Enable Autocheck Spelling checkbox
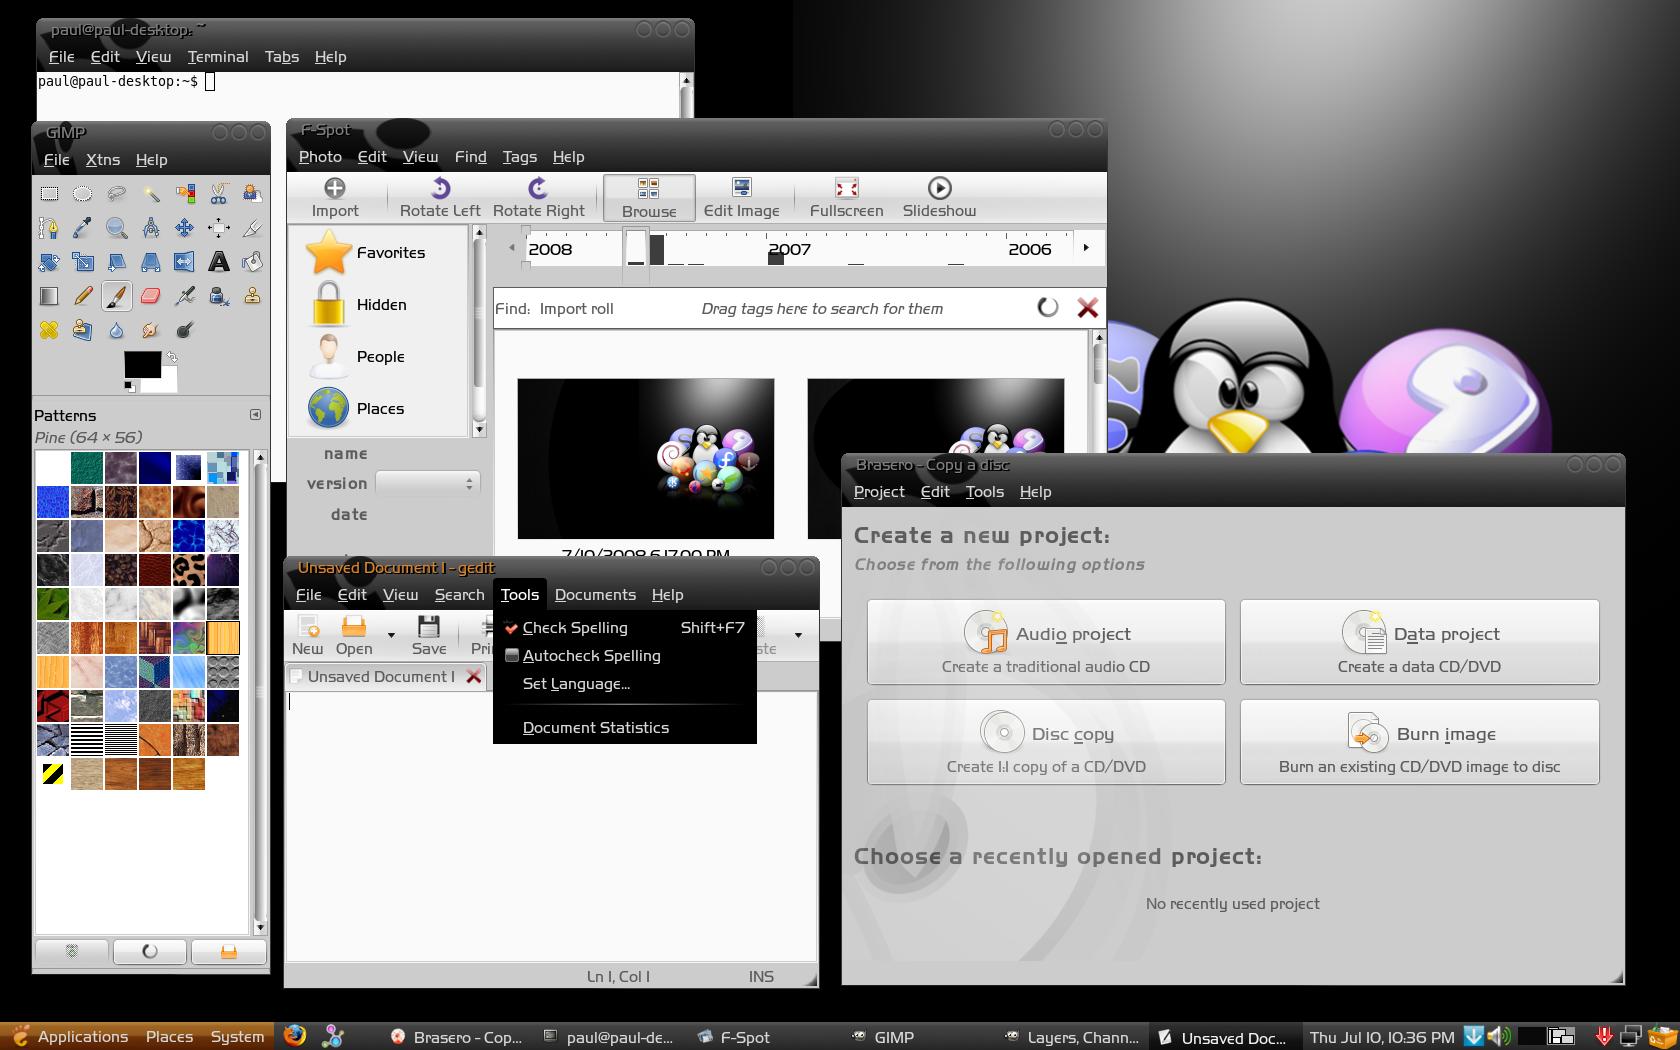This screenshot has width=1680, height=1050. [512, 656]
